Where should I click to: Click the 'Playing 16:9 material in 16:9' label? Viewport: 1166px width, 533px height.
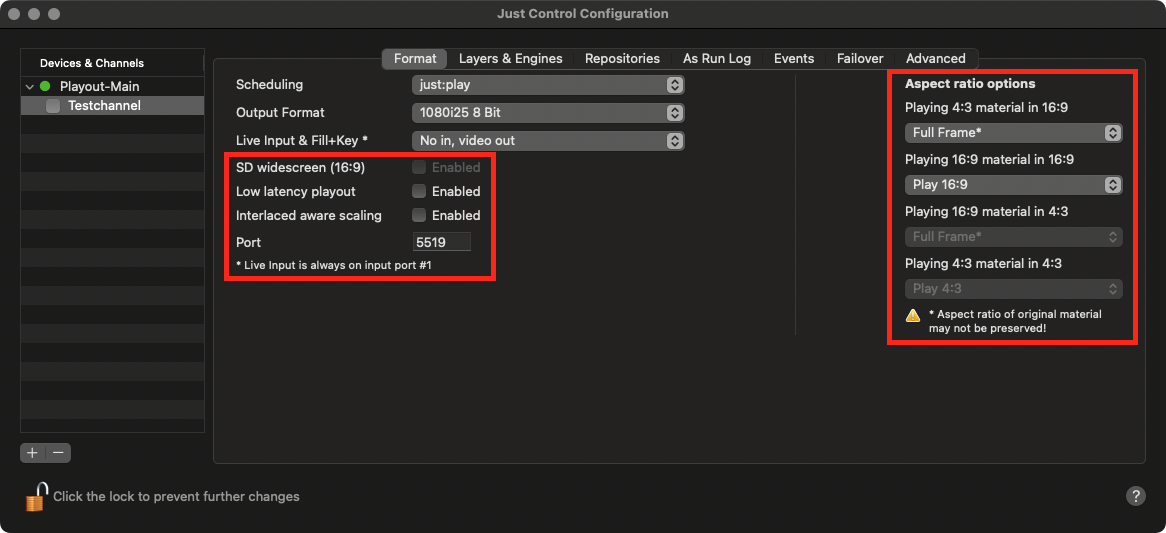[990, 159]
